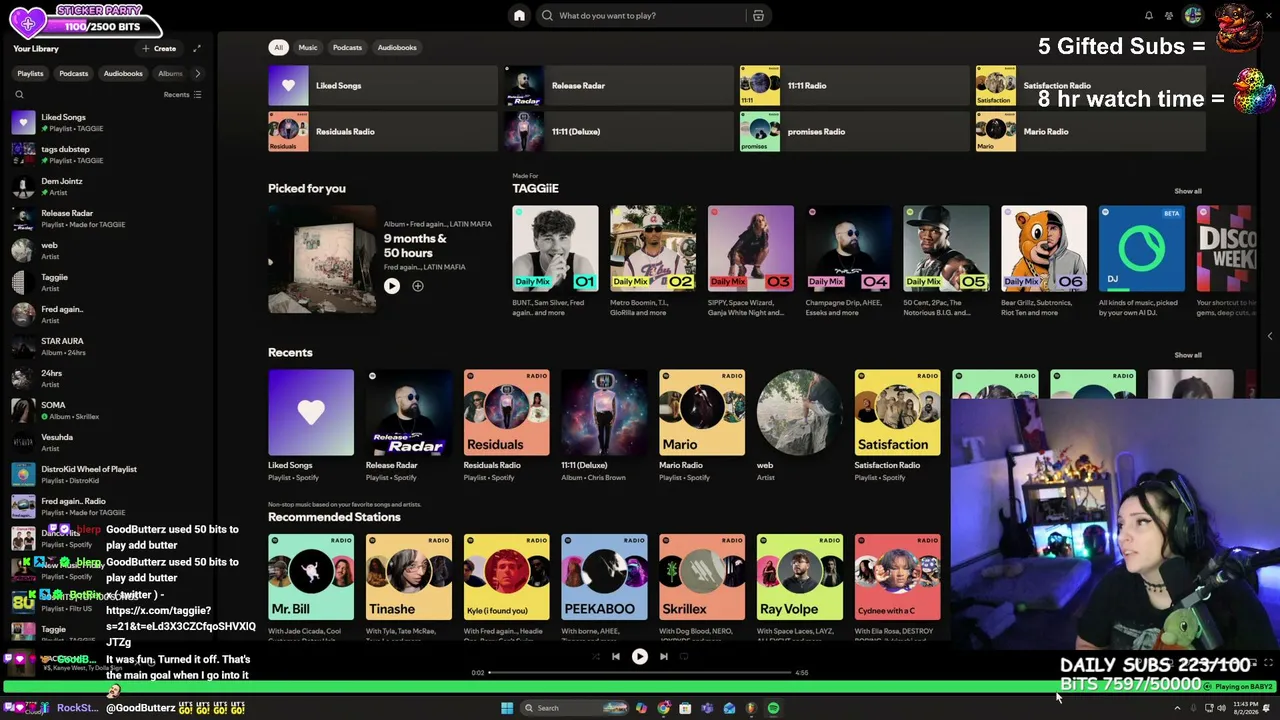Click the Windows taskbar Search box
The image size is (1280, 720).
coord(574,708)
